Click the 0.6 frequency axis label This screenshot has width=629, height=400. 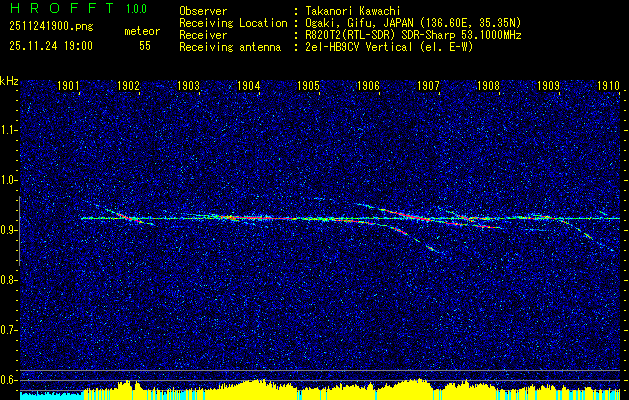click(x=9, y=380)
